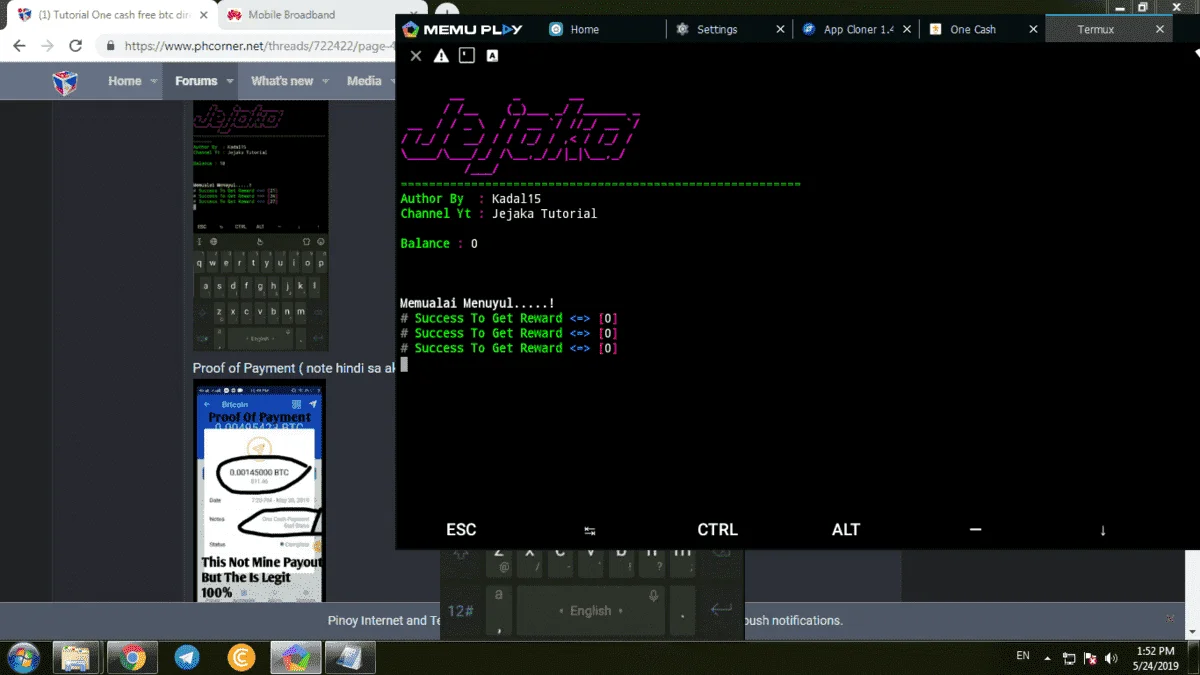Tap the enter key on Android keyboard
The image size is (1200, 675).
pos(720,610)
